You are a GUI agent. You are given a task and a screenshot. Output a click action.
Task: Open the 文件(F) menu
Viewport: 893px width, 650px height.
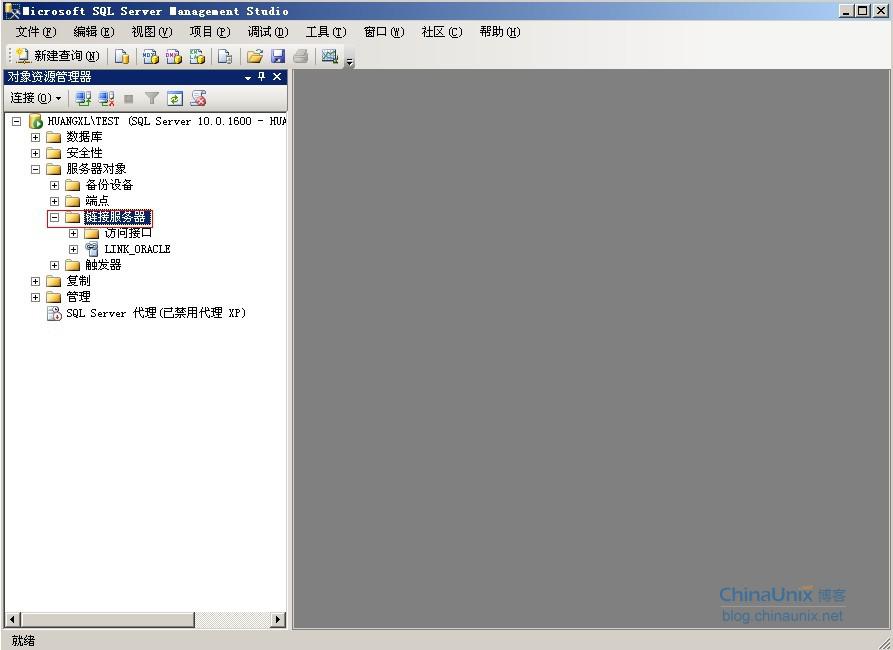point(35,32)
